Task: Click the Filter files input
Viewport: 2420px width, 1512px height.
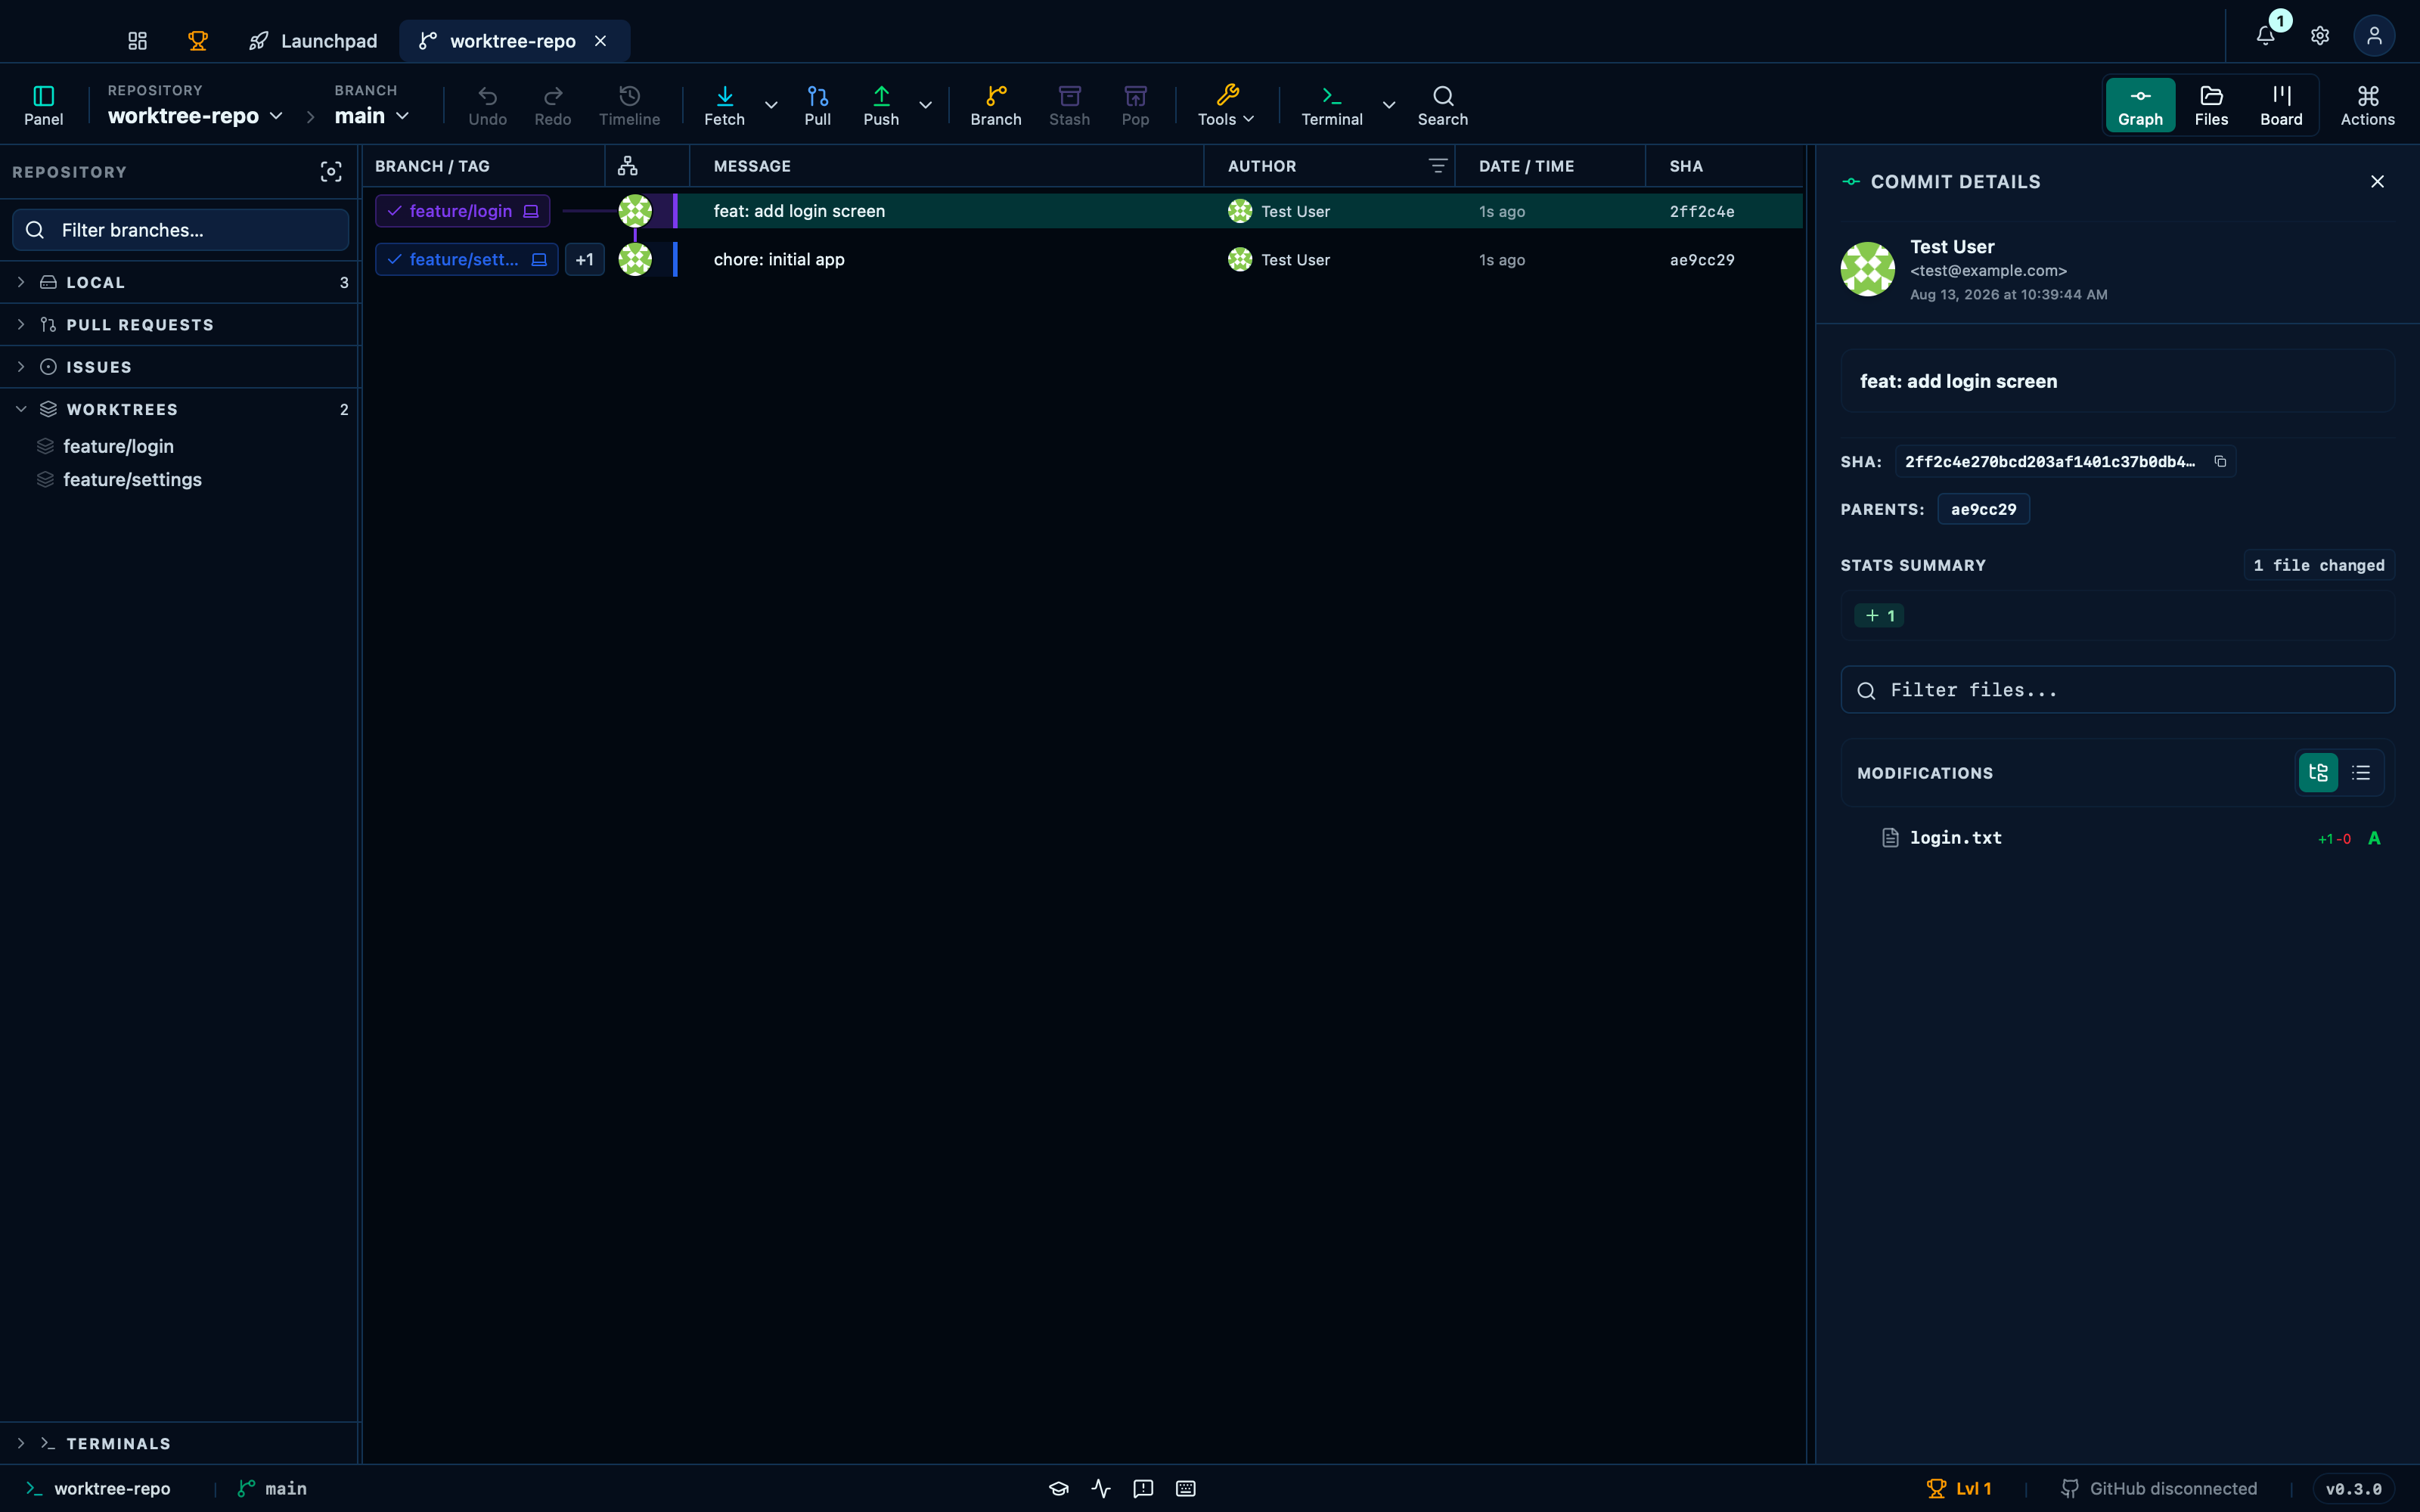Action: click(2117, 690)
